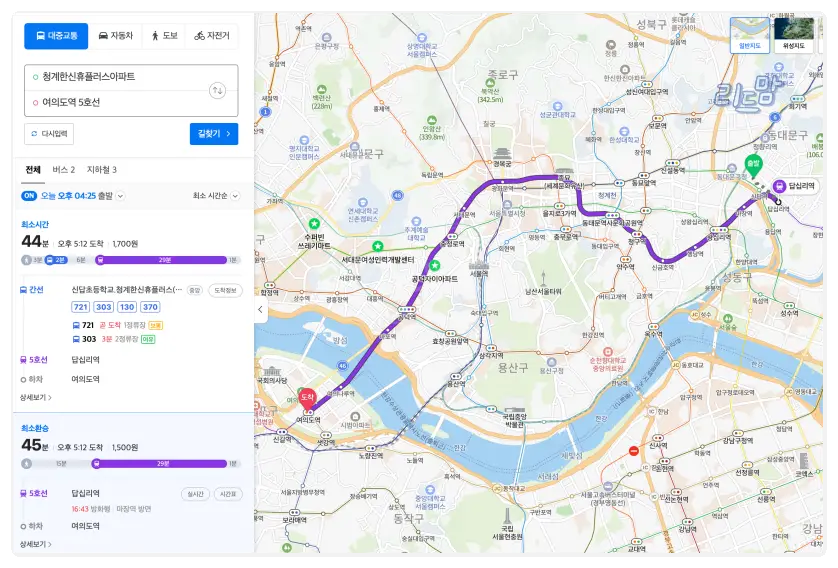Click the 경복궁 palace icon on map

point(502,154)
